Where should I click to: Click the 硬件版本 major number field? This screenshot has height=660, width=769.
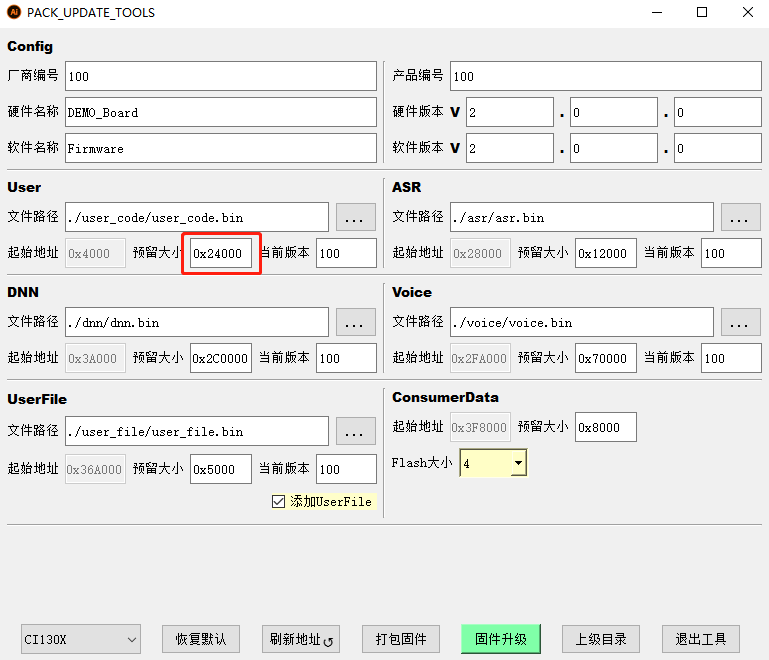point(510,112)
